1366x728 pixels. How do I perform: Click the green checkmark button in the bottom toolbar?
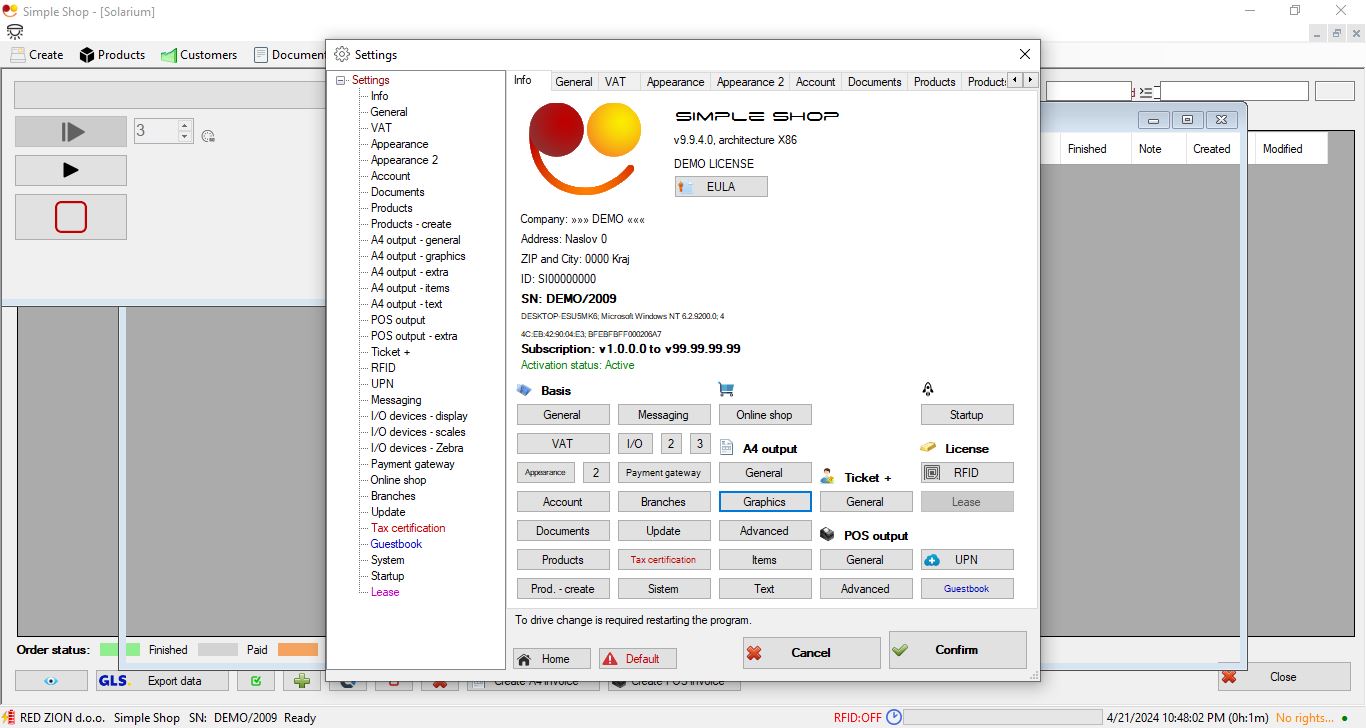click(x=256, y=681)
